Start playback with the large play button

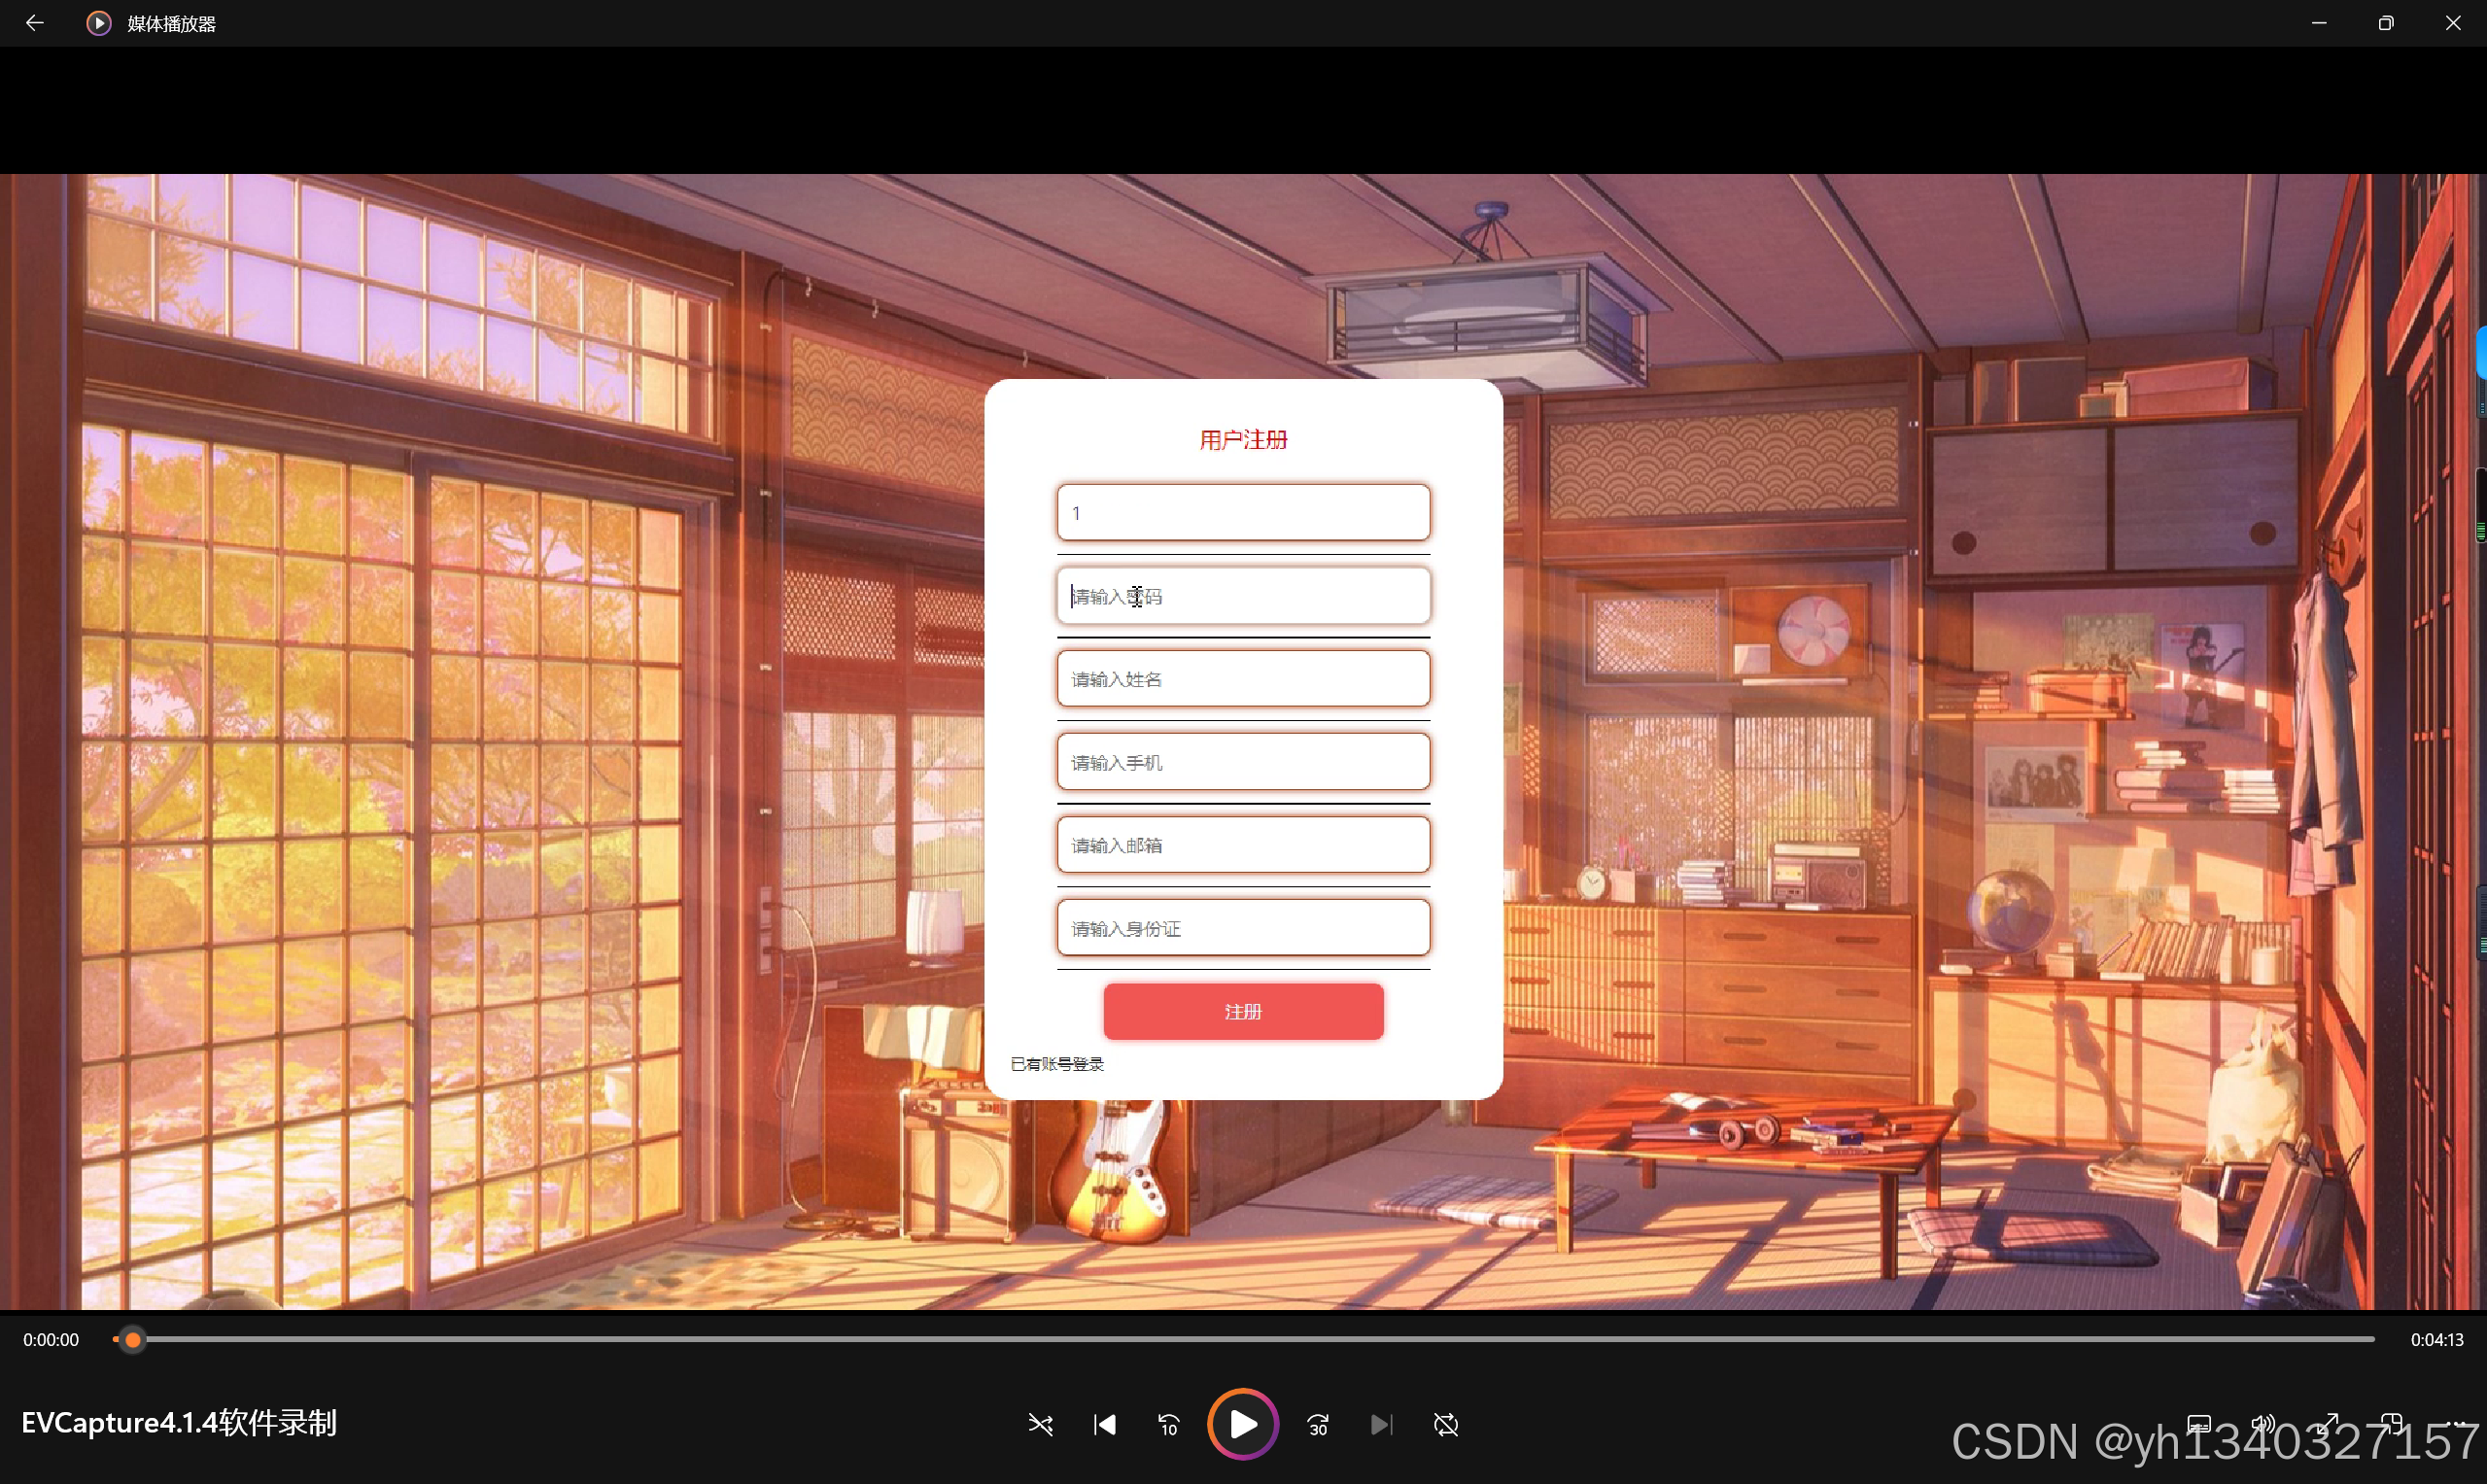click(1243, 1424)
